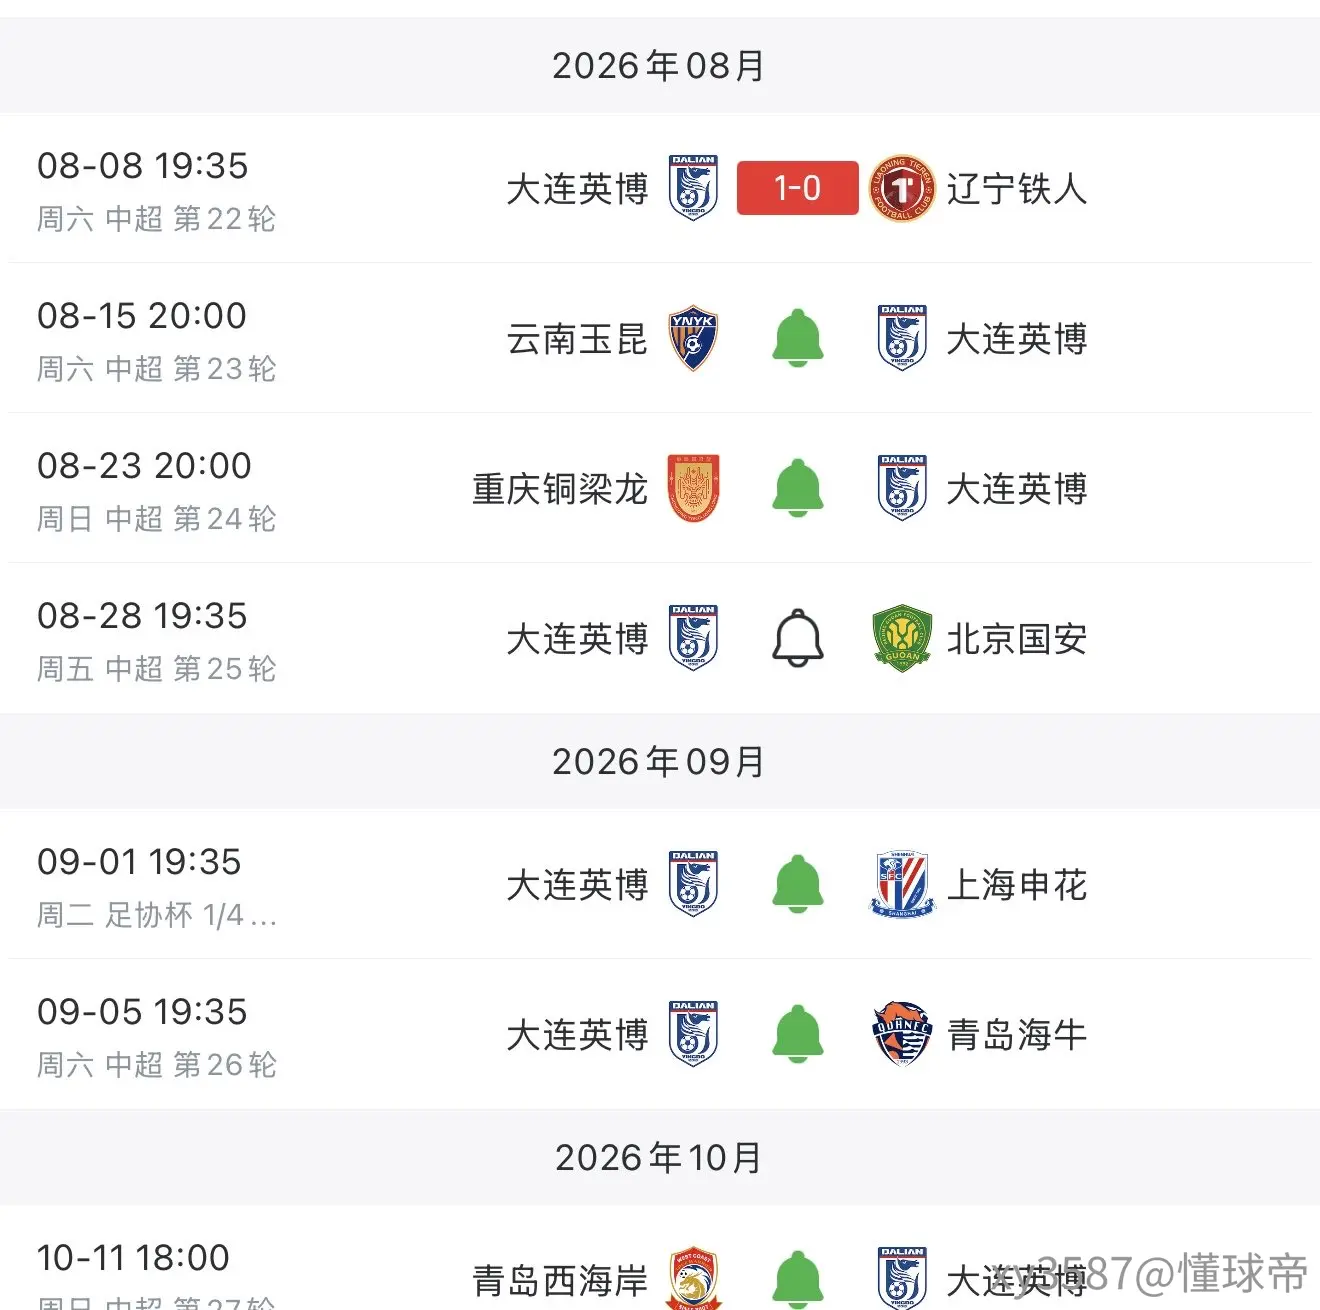Enable the reminder bell for 北京国安 match
Screen dimensions: 1320x1310
[798, 638]
